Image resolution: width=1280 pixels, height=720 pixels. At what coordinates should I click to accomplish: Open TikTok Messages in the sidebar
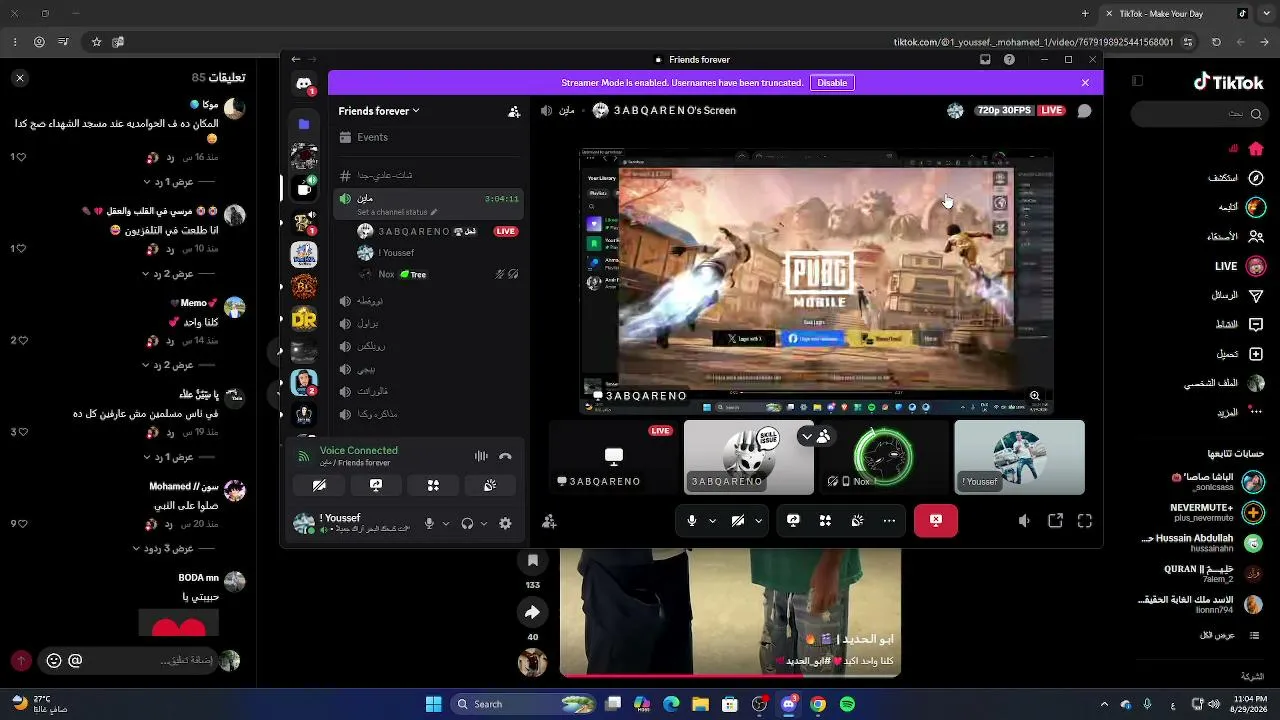(x=1238, y=295)
